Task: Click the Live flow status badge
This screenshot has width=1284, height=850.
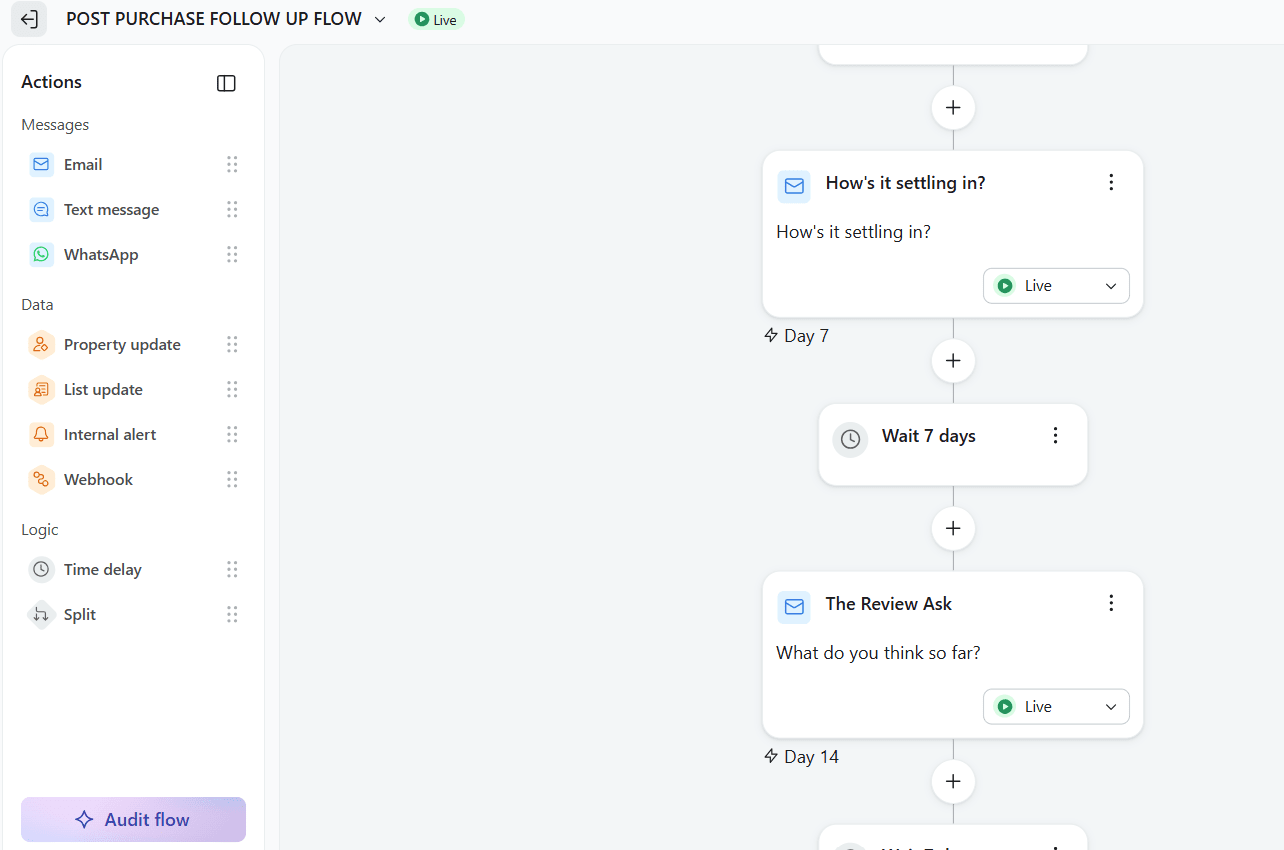Action: [x=436, y=19]
